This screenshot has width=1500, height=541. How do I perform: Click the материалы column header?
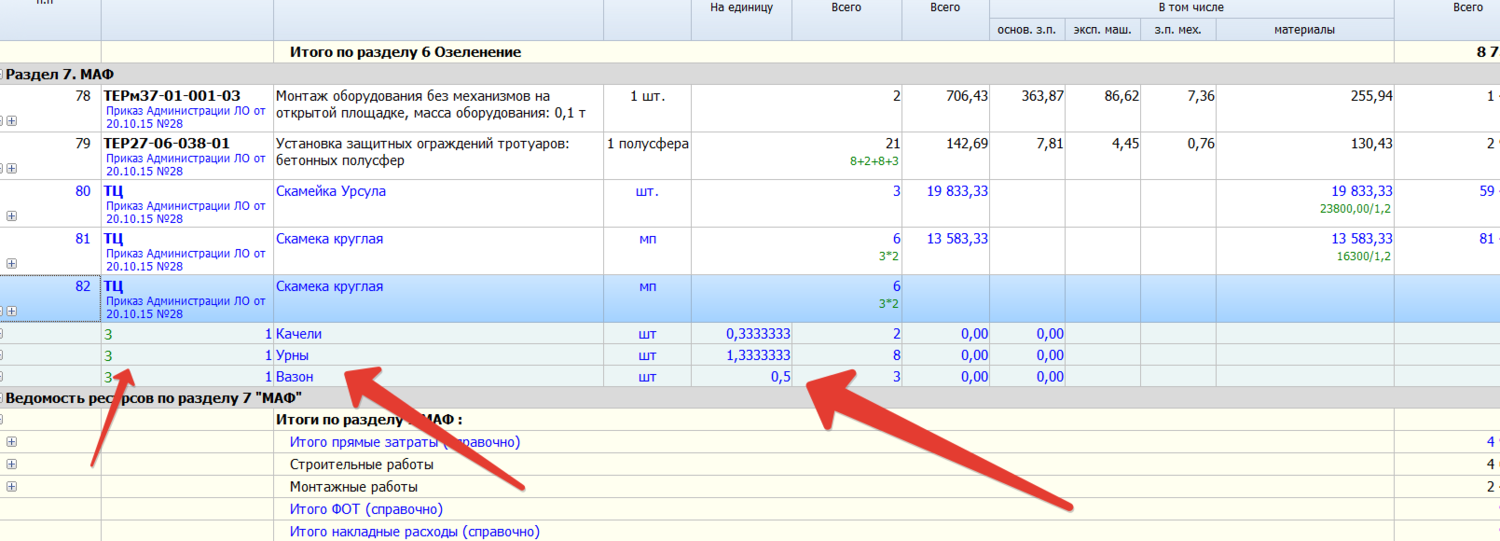pos(1304,30)
